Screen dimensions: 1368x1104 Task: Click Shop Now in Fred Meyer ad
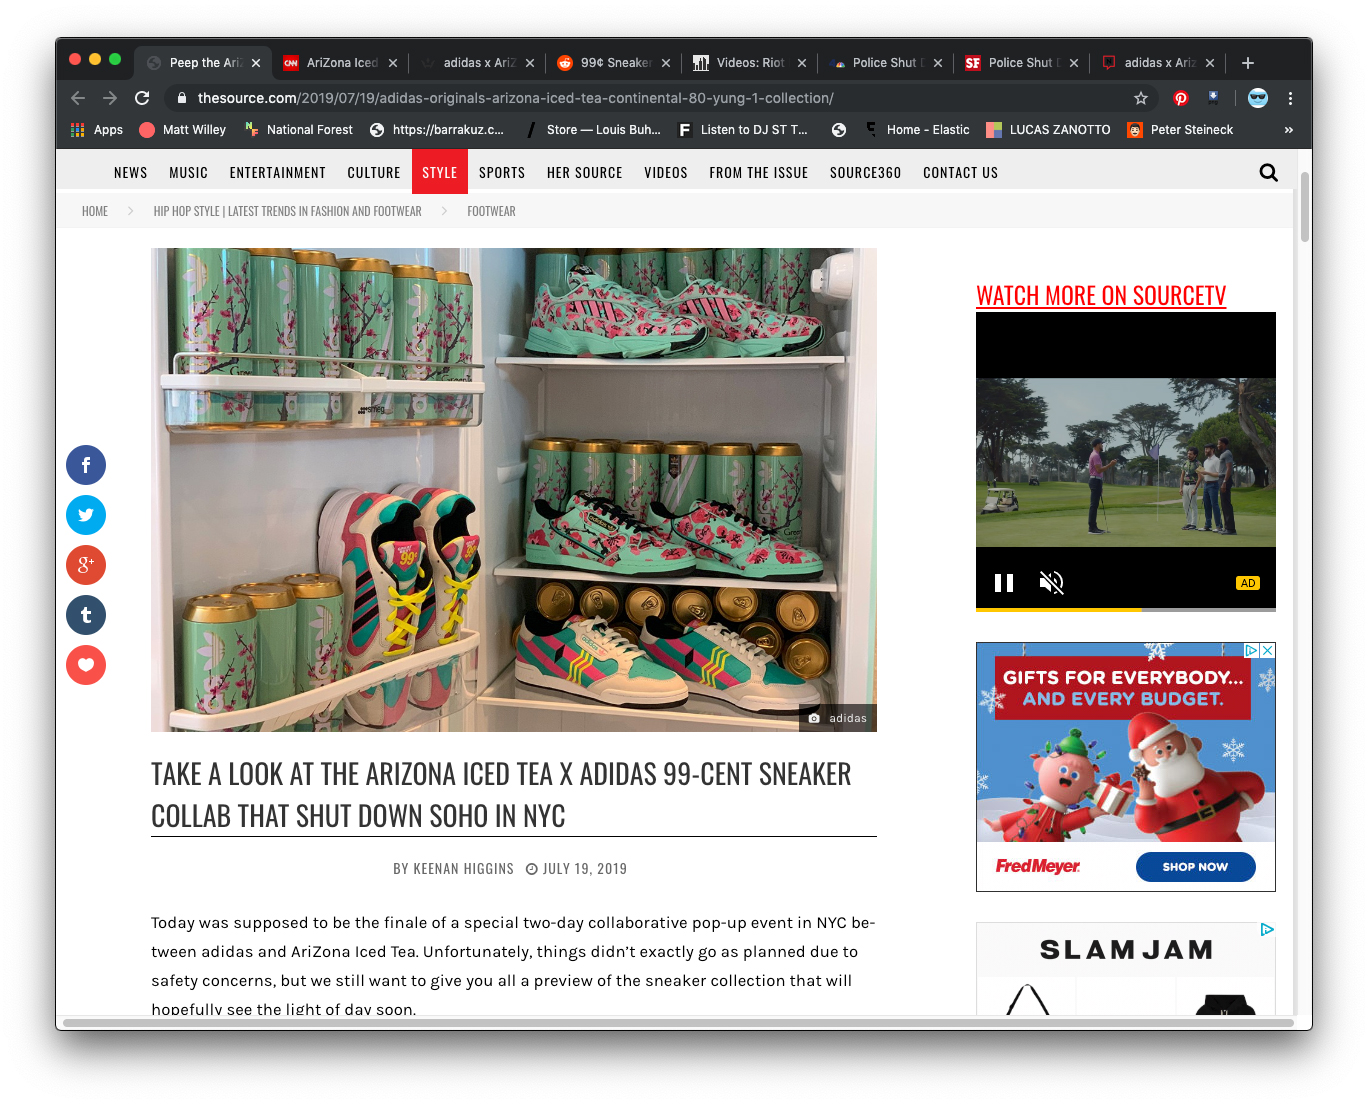click(1195, 867)
